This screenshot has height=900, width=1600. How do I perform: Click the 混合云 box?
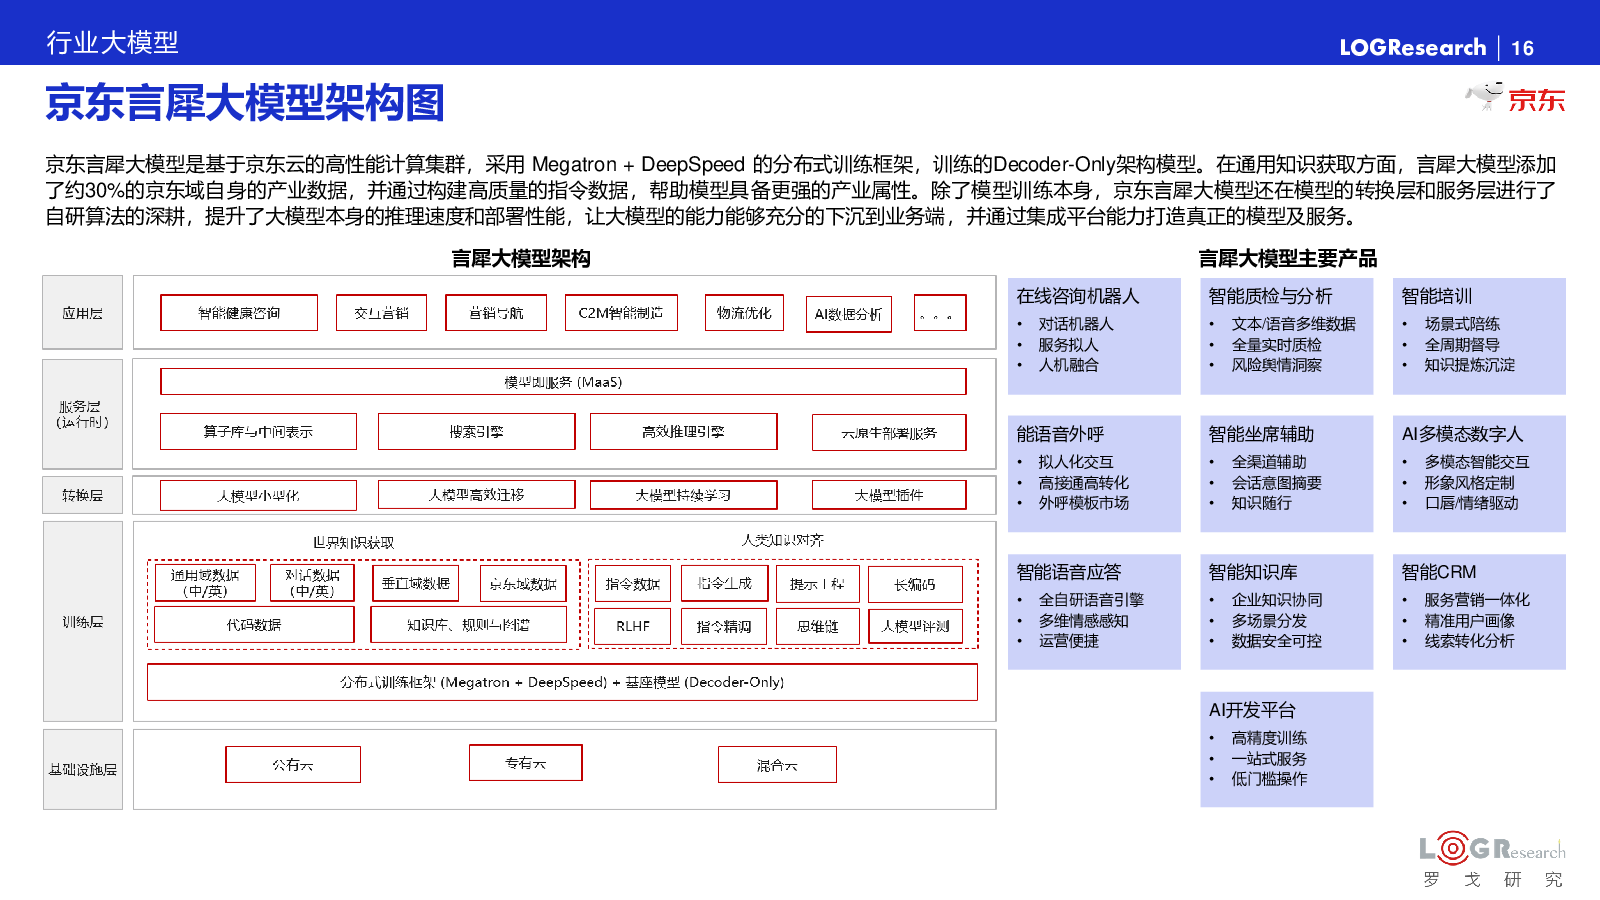tap(777, 765)
